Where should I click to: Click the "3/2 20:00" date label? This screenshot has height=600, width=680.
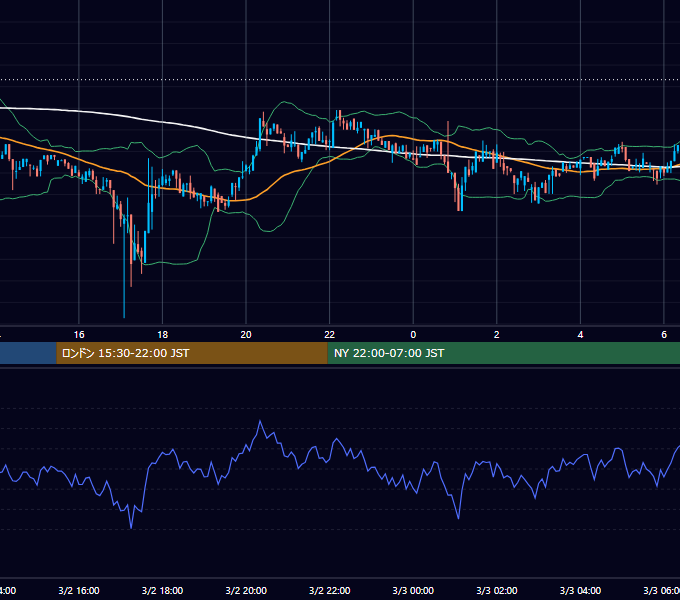point(246,590)
